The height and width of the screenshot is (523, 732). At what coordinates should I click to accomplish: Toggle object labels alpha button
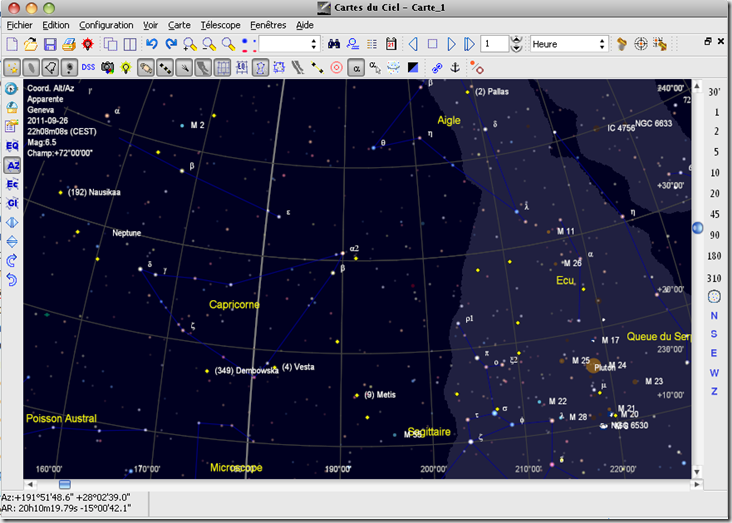click(356, 68)
